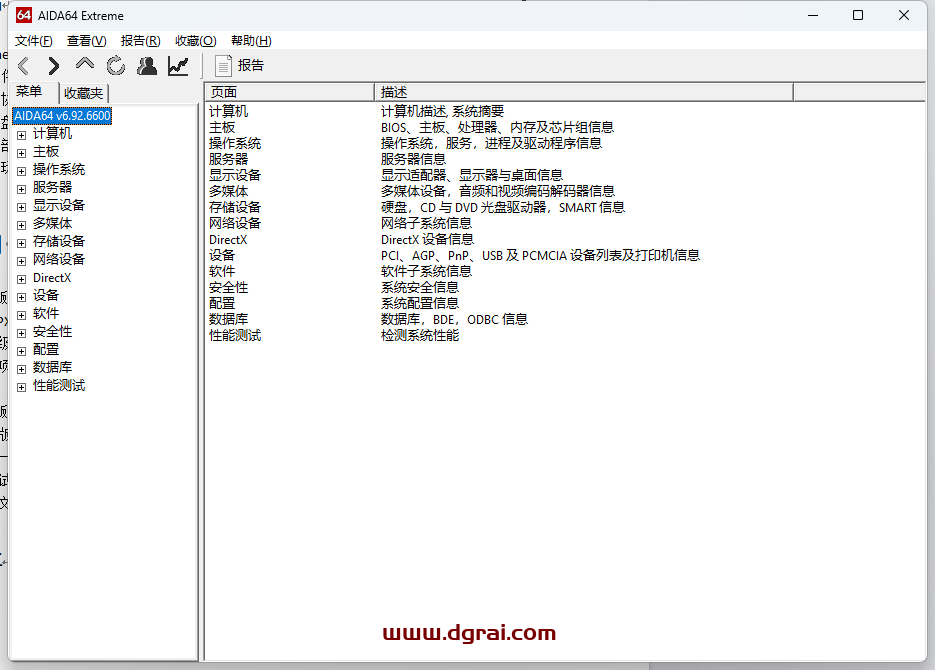935x670 pixels.
Task: Click 配置 in the 页面 list
Action: click(222, 303)
